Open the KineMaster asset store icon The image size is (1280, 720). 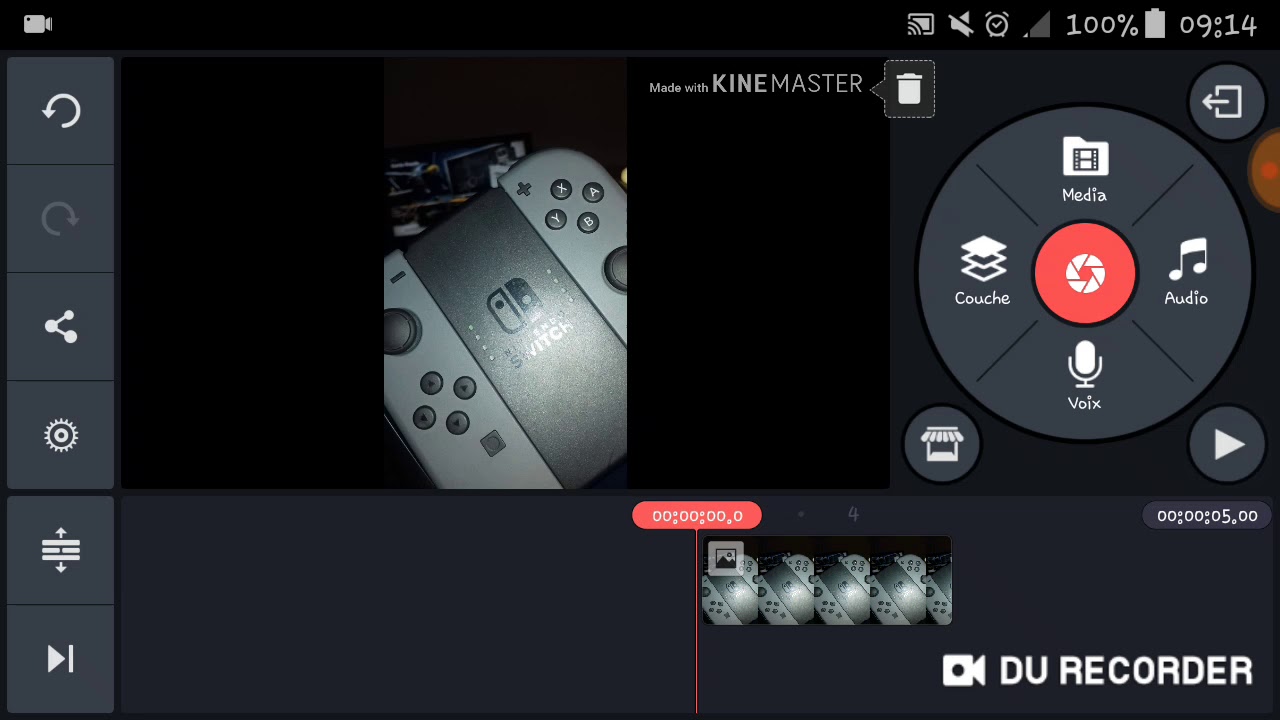click(x=942, y=444)
